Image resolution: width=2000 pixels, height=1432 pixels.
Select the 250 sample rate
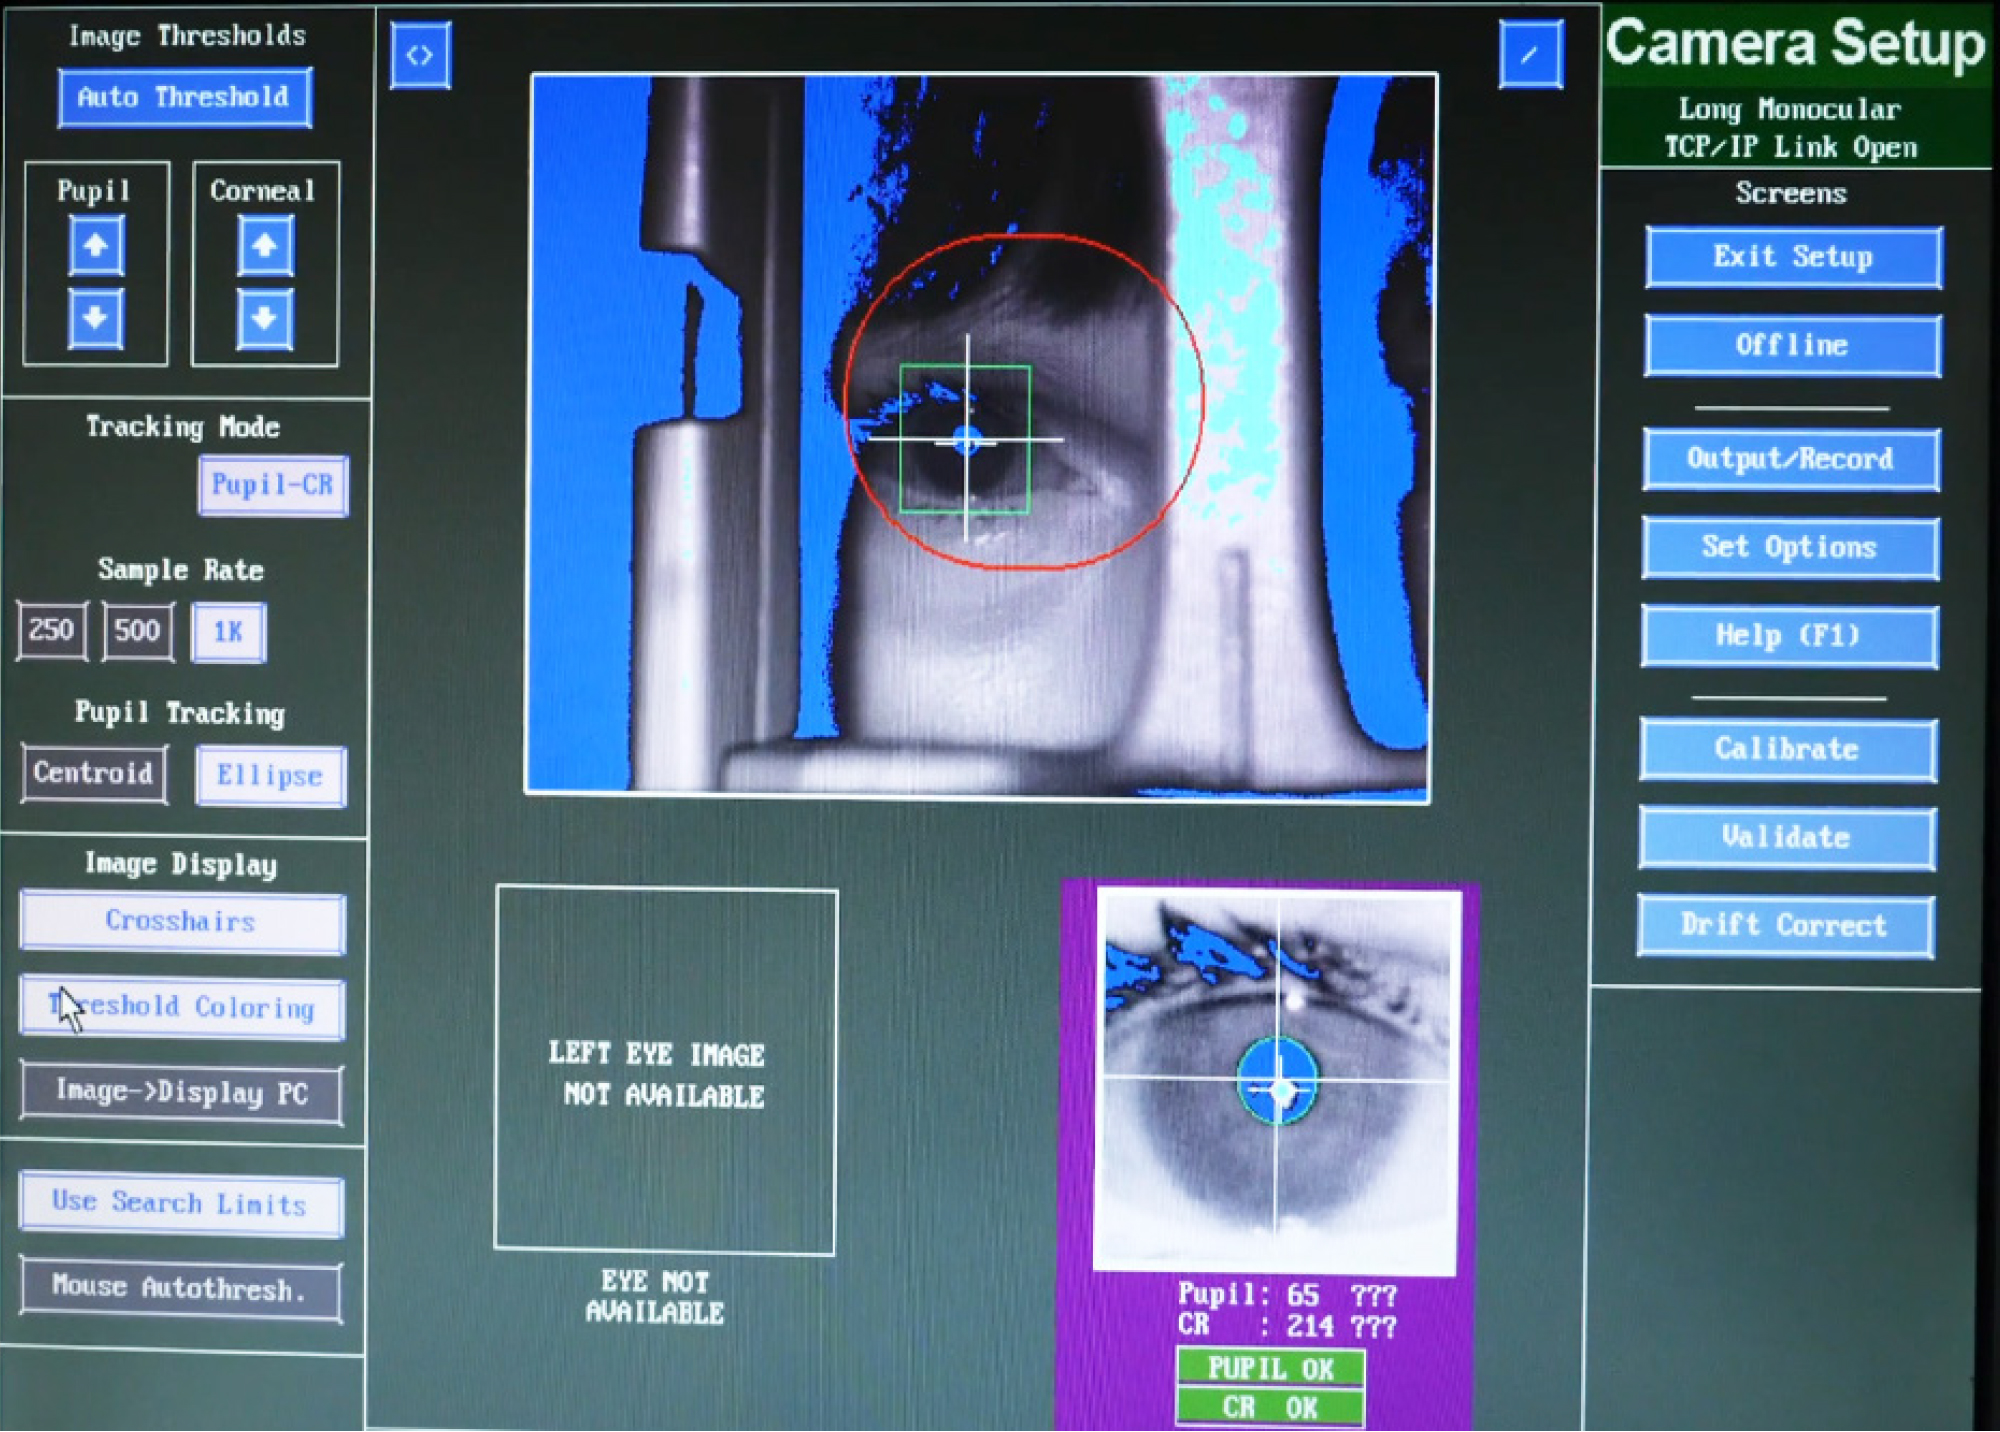[x=52, y=631]
